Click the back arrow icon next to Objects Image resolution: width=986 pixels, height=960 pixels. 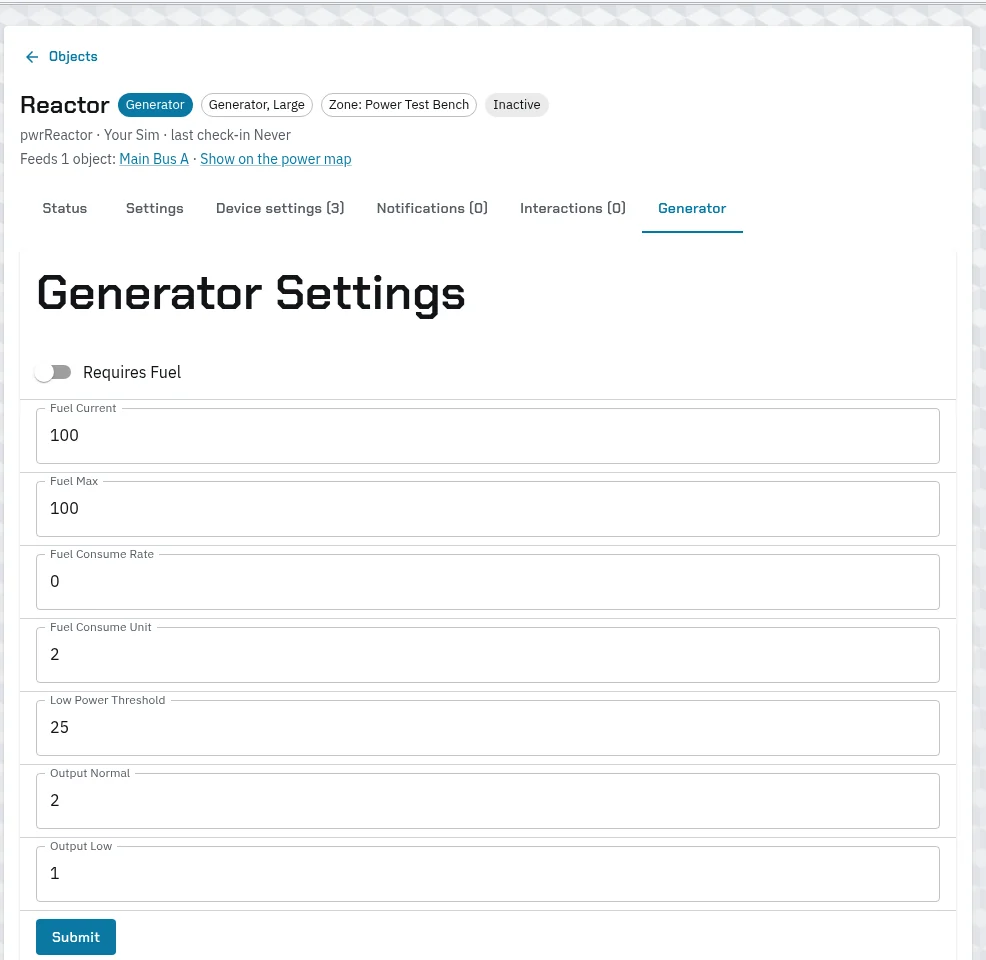click(31, 57)
